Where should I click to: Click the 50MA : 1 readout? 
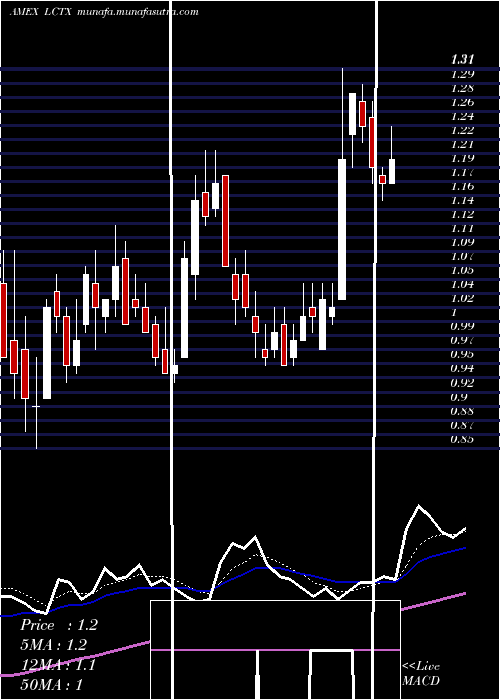click(51, 685)
